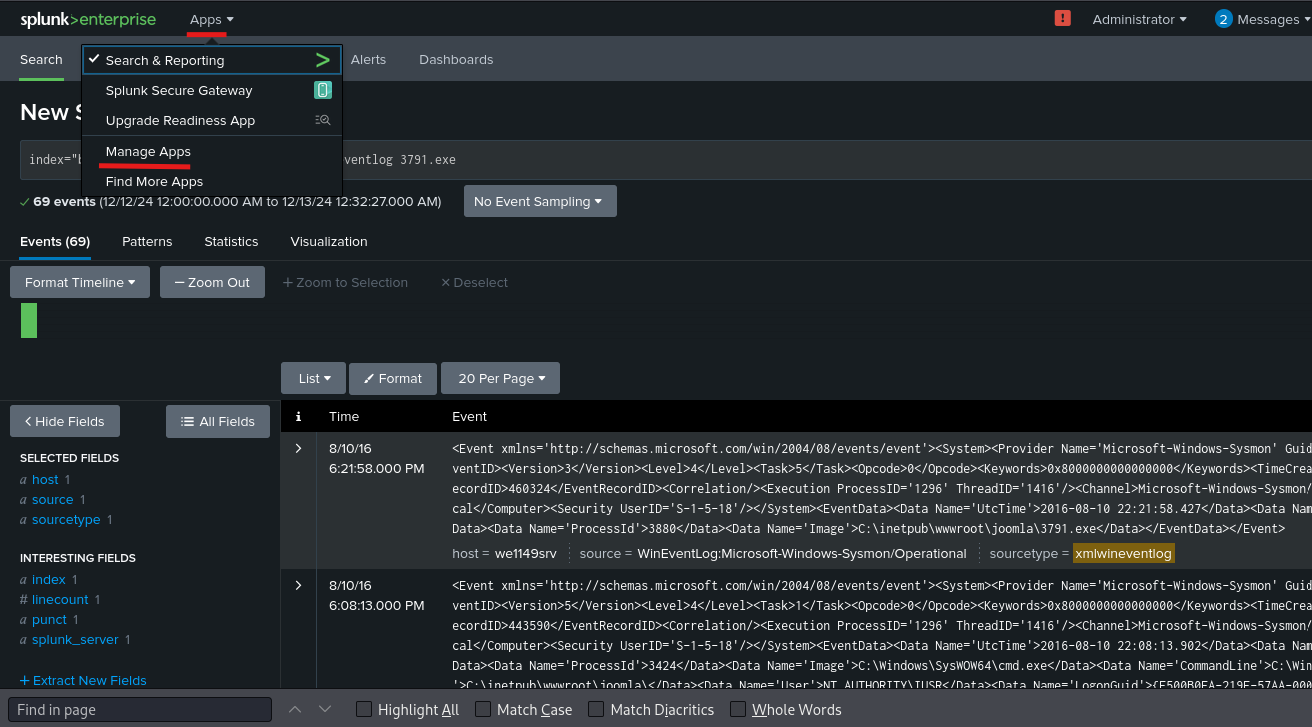1312x727 pixels.
Task: Open the No Event Sampling dropdown
Action: coord(540,201)
